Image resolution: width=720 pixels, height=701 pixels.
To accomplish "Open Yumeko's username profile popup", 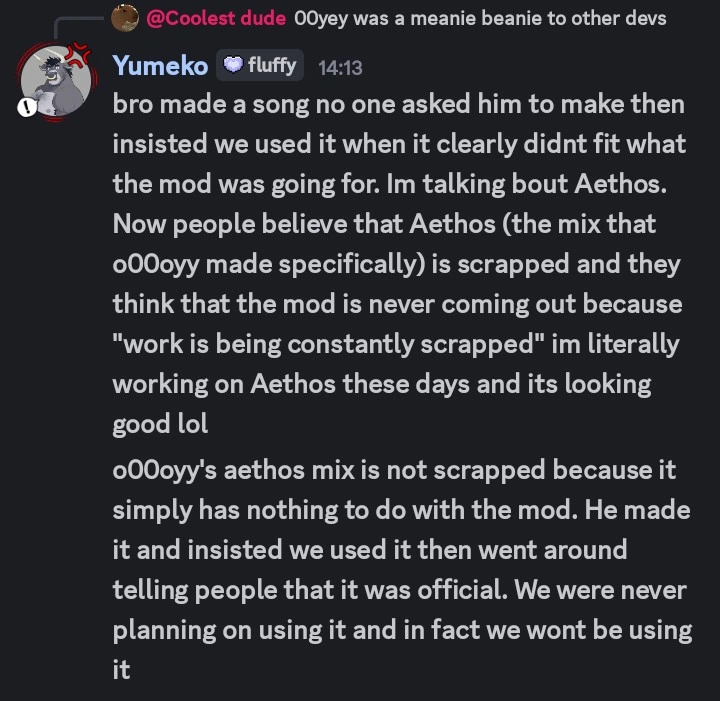I will coord(160,66).
